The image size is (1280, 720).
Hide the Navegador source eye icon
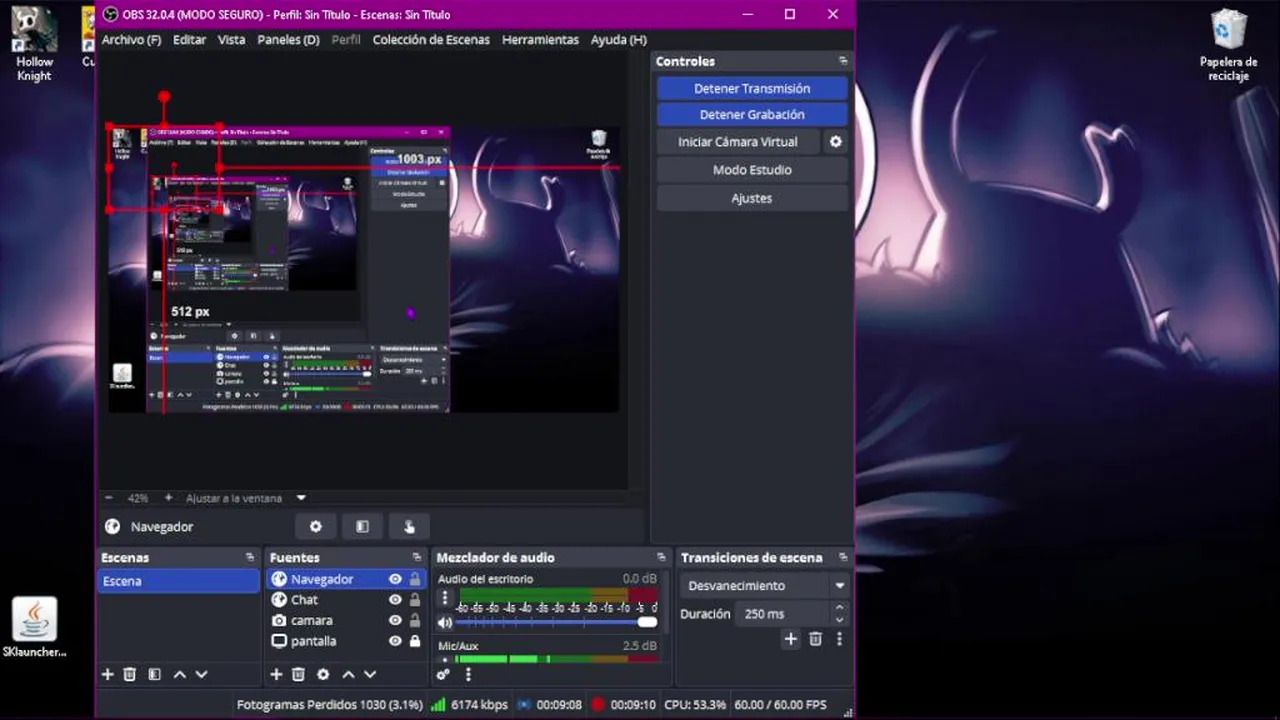pyautogui.click(x=395, y=579)
